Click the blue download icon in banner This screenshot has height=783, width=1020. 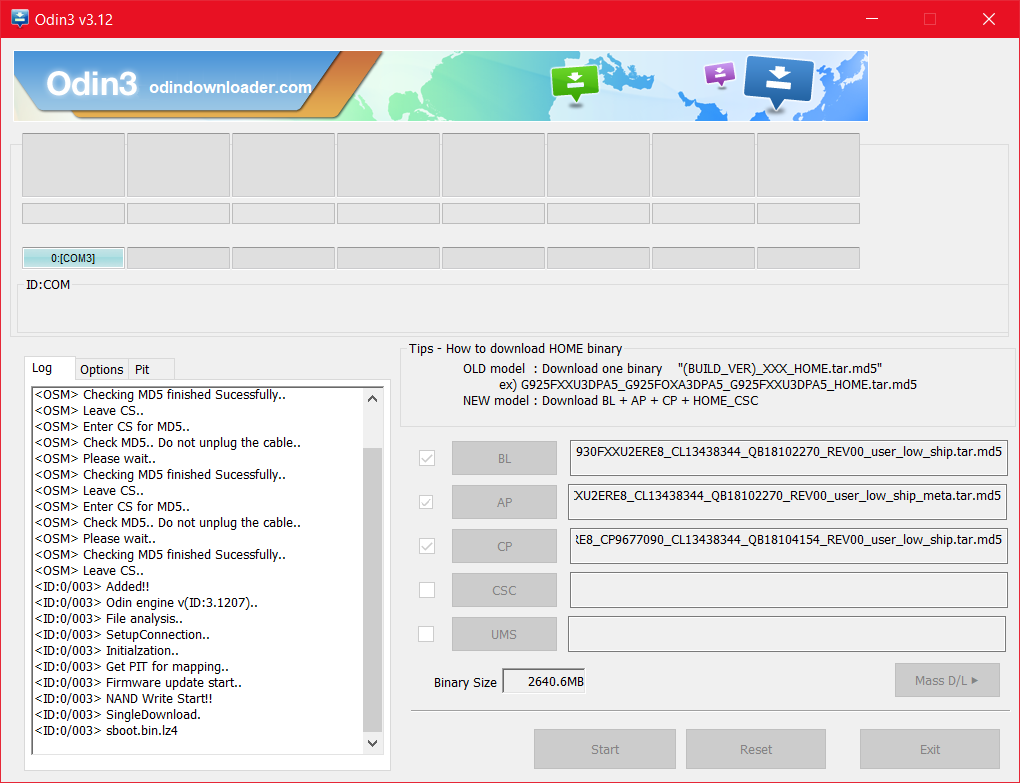point(778,82)
